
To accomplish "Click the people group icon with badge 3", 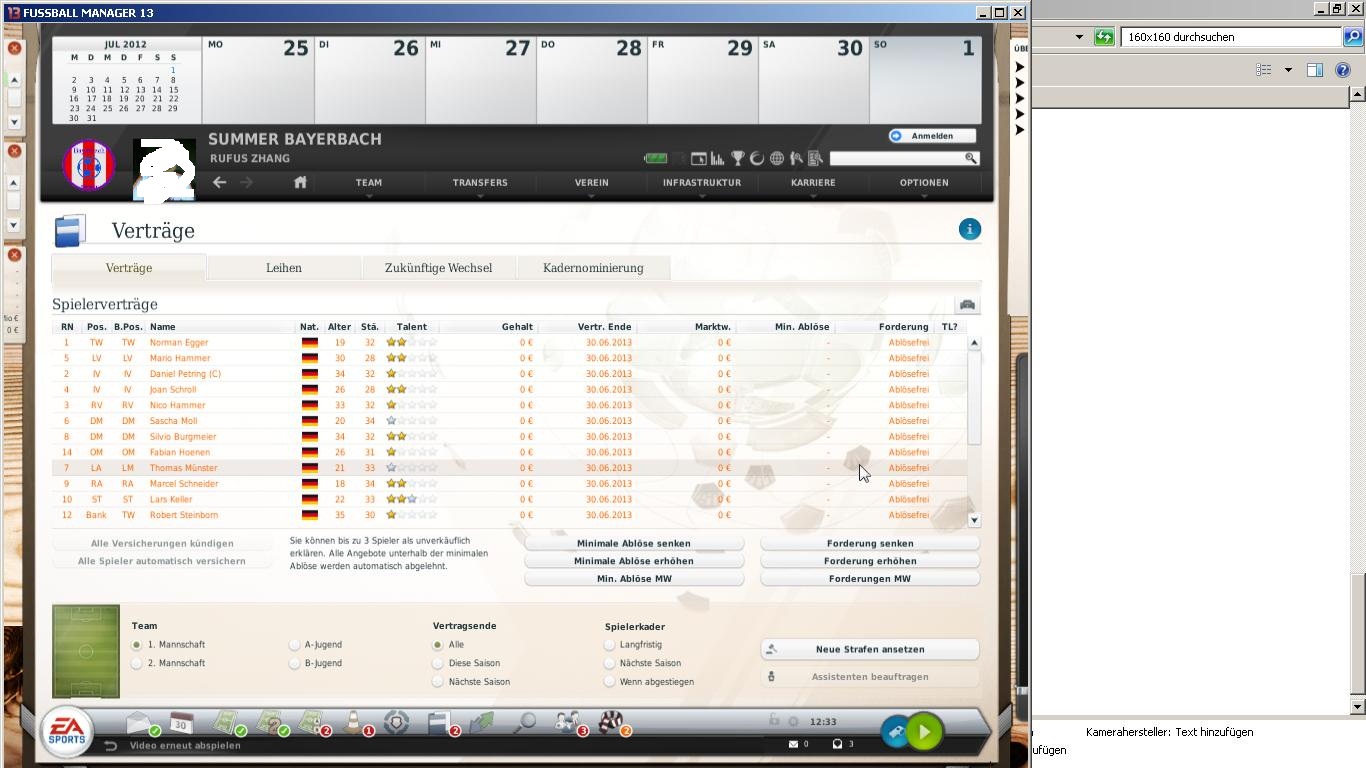I will pyautogui.click(x=568, y=722).
